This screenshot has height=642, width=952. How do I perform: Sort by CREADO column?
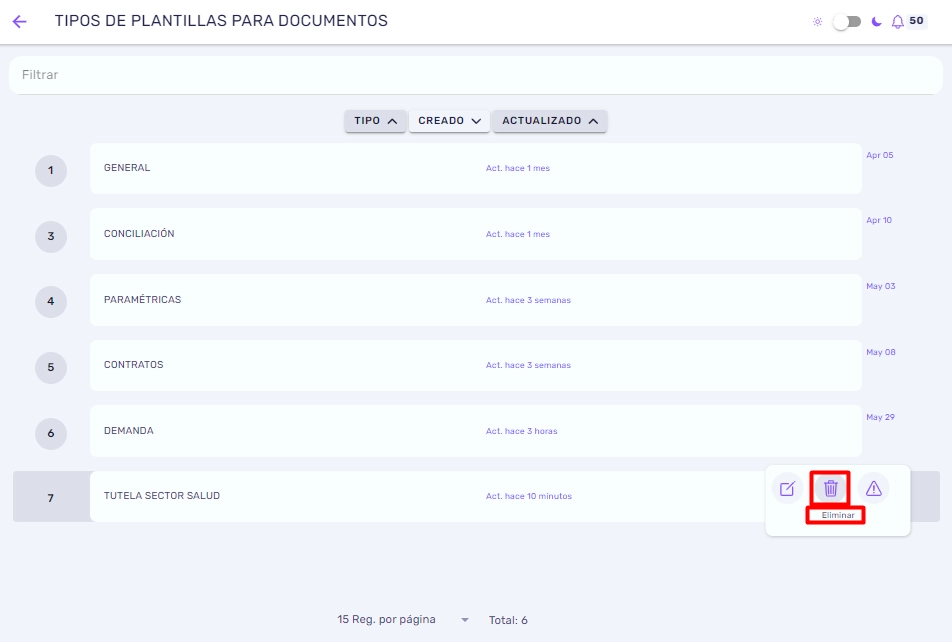tap(449, 121)
